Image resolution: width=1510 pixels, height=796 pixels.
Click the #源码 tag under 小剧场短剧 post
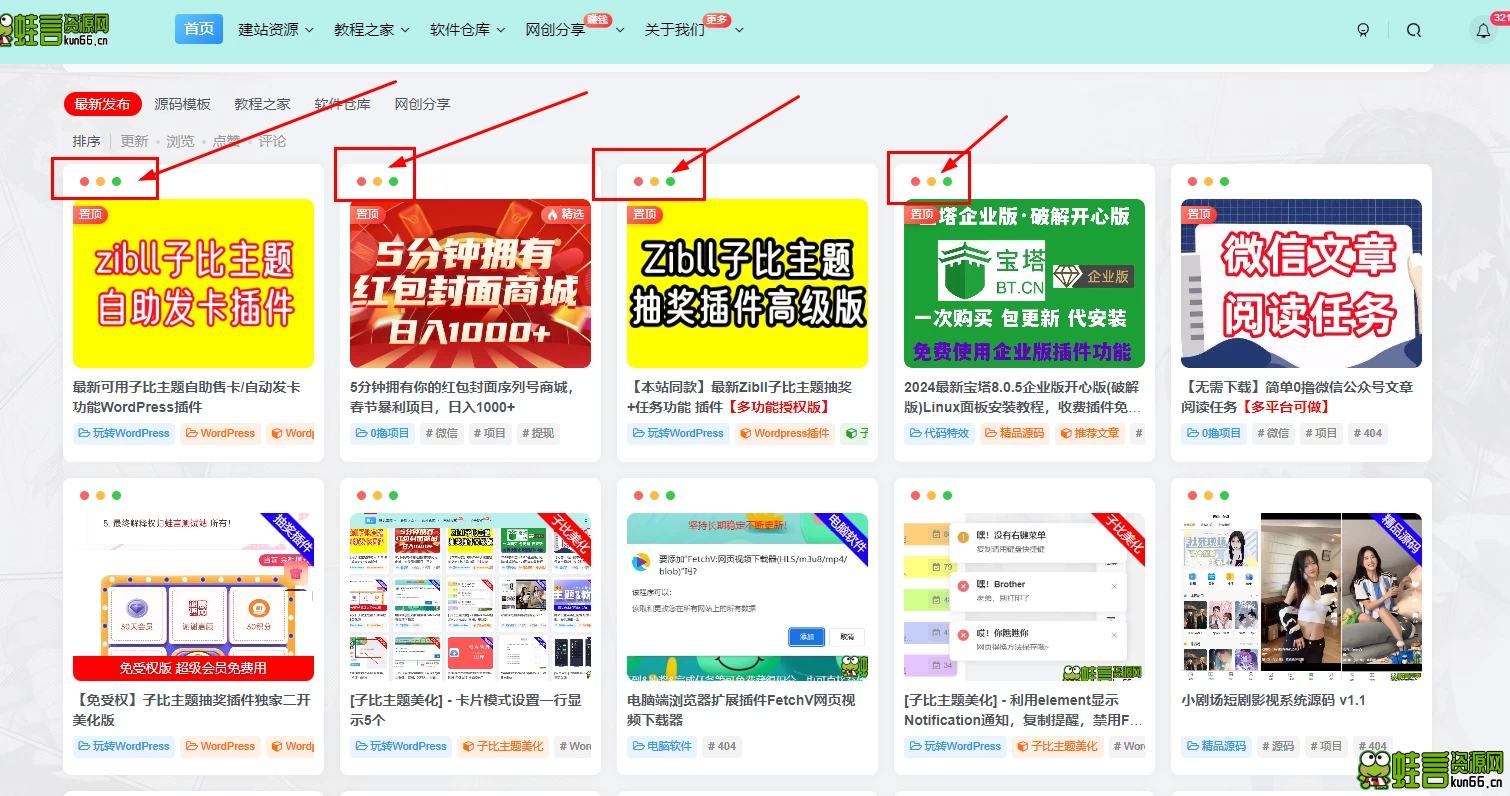pos(1279,746)
